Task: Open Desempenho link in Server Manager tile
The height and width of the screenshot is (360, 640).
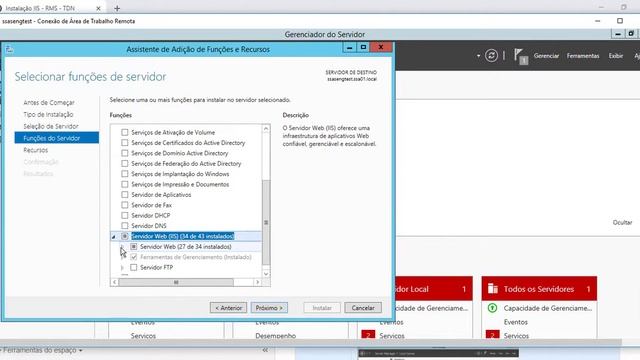Action: click(276, 336)
